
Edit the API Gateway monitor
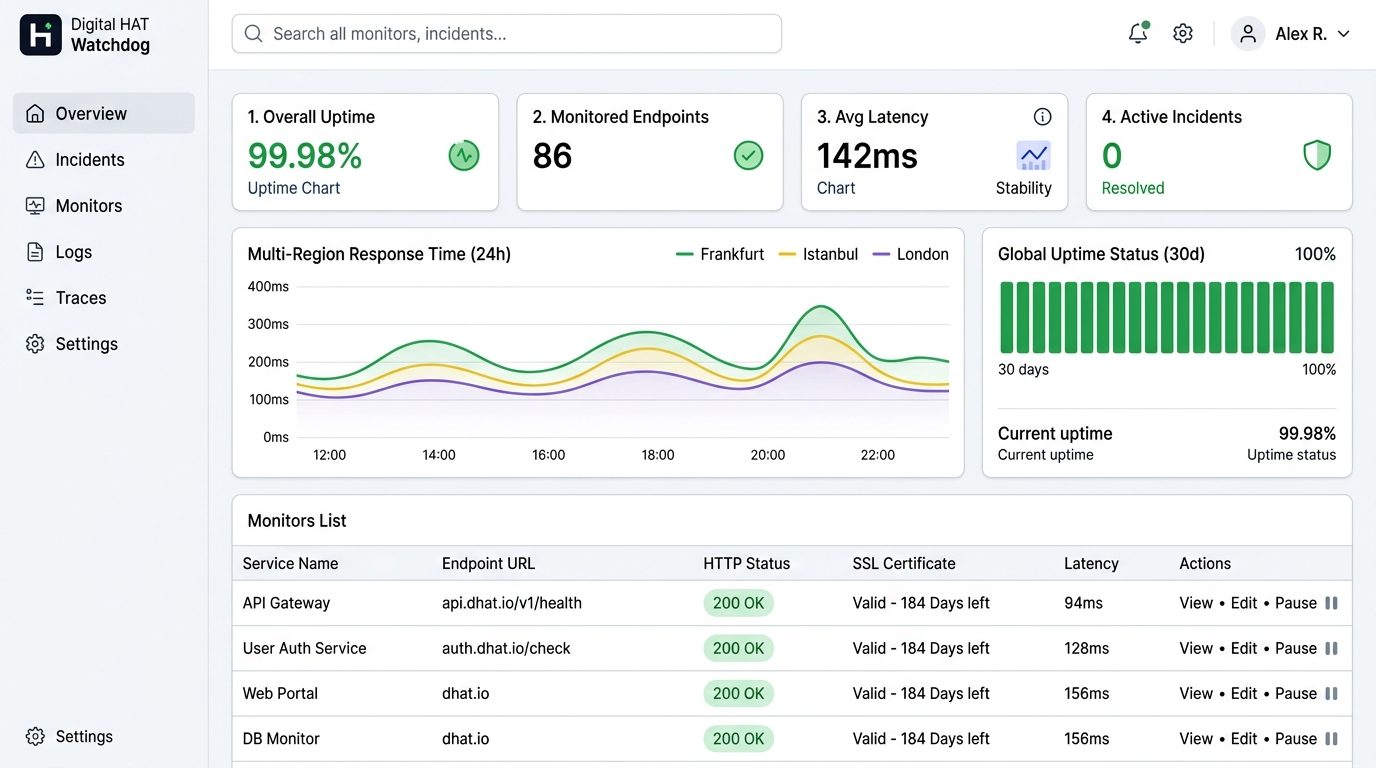(x=1244, y=603)
